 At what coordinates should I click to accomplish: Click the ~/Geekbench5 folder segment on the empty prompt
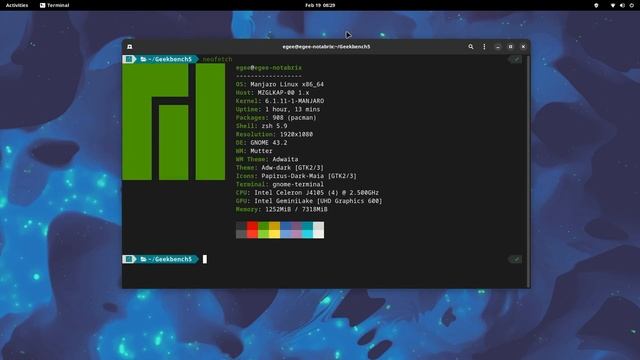coord(166,259)
